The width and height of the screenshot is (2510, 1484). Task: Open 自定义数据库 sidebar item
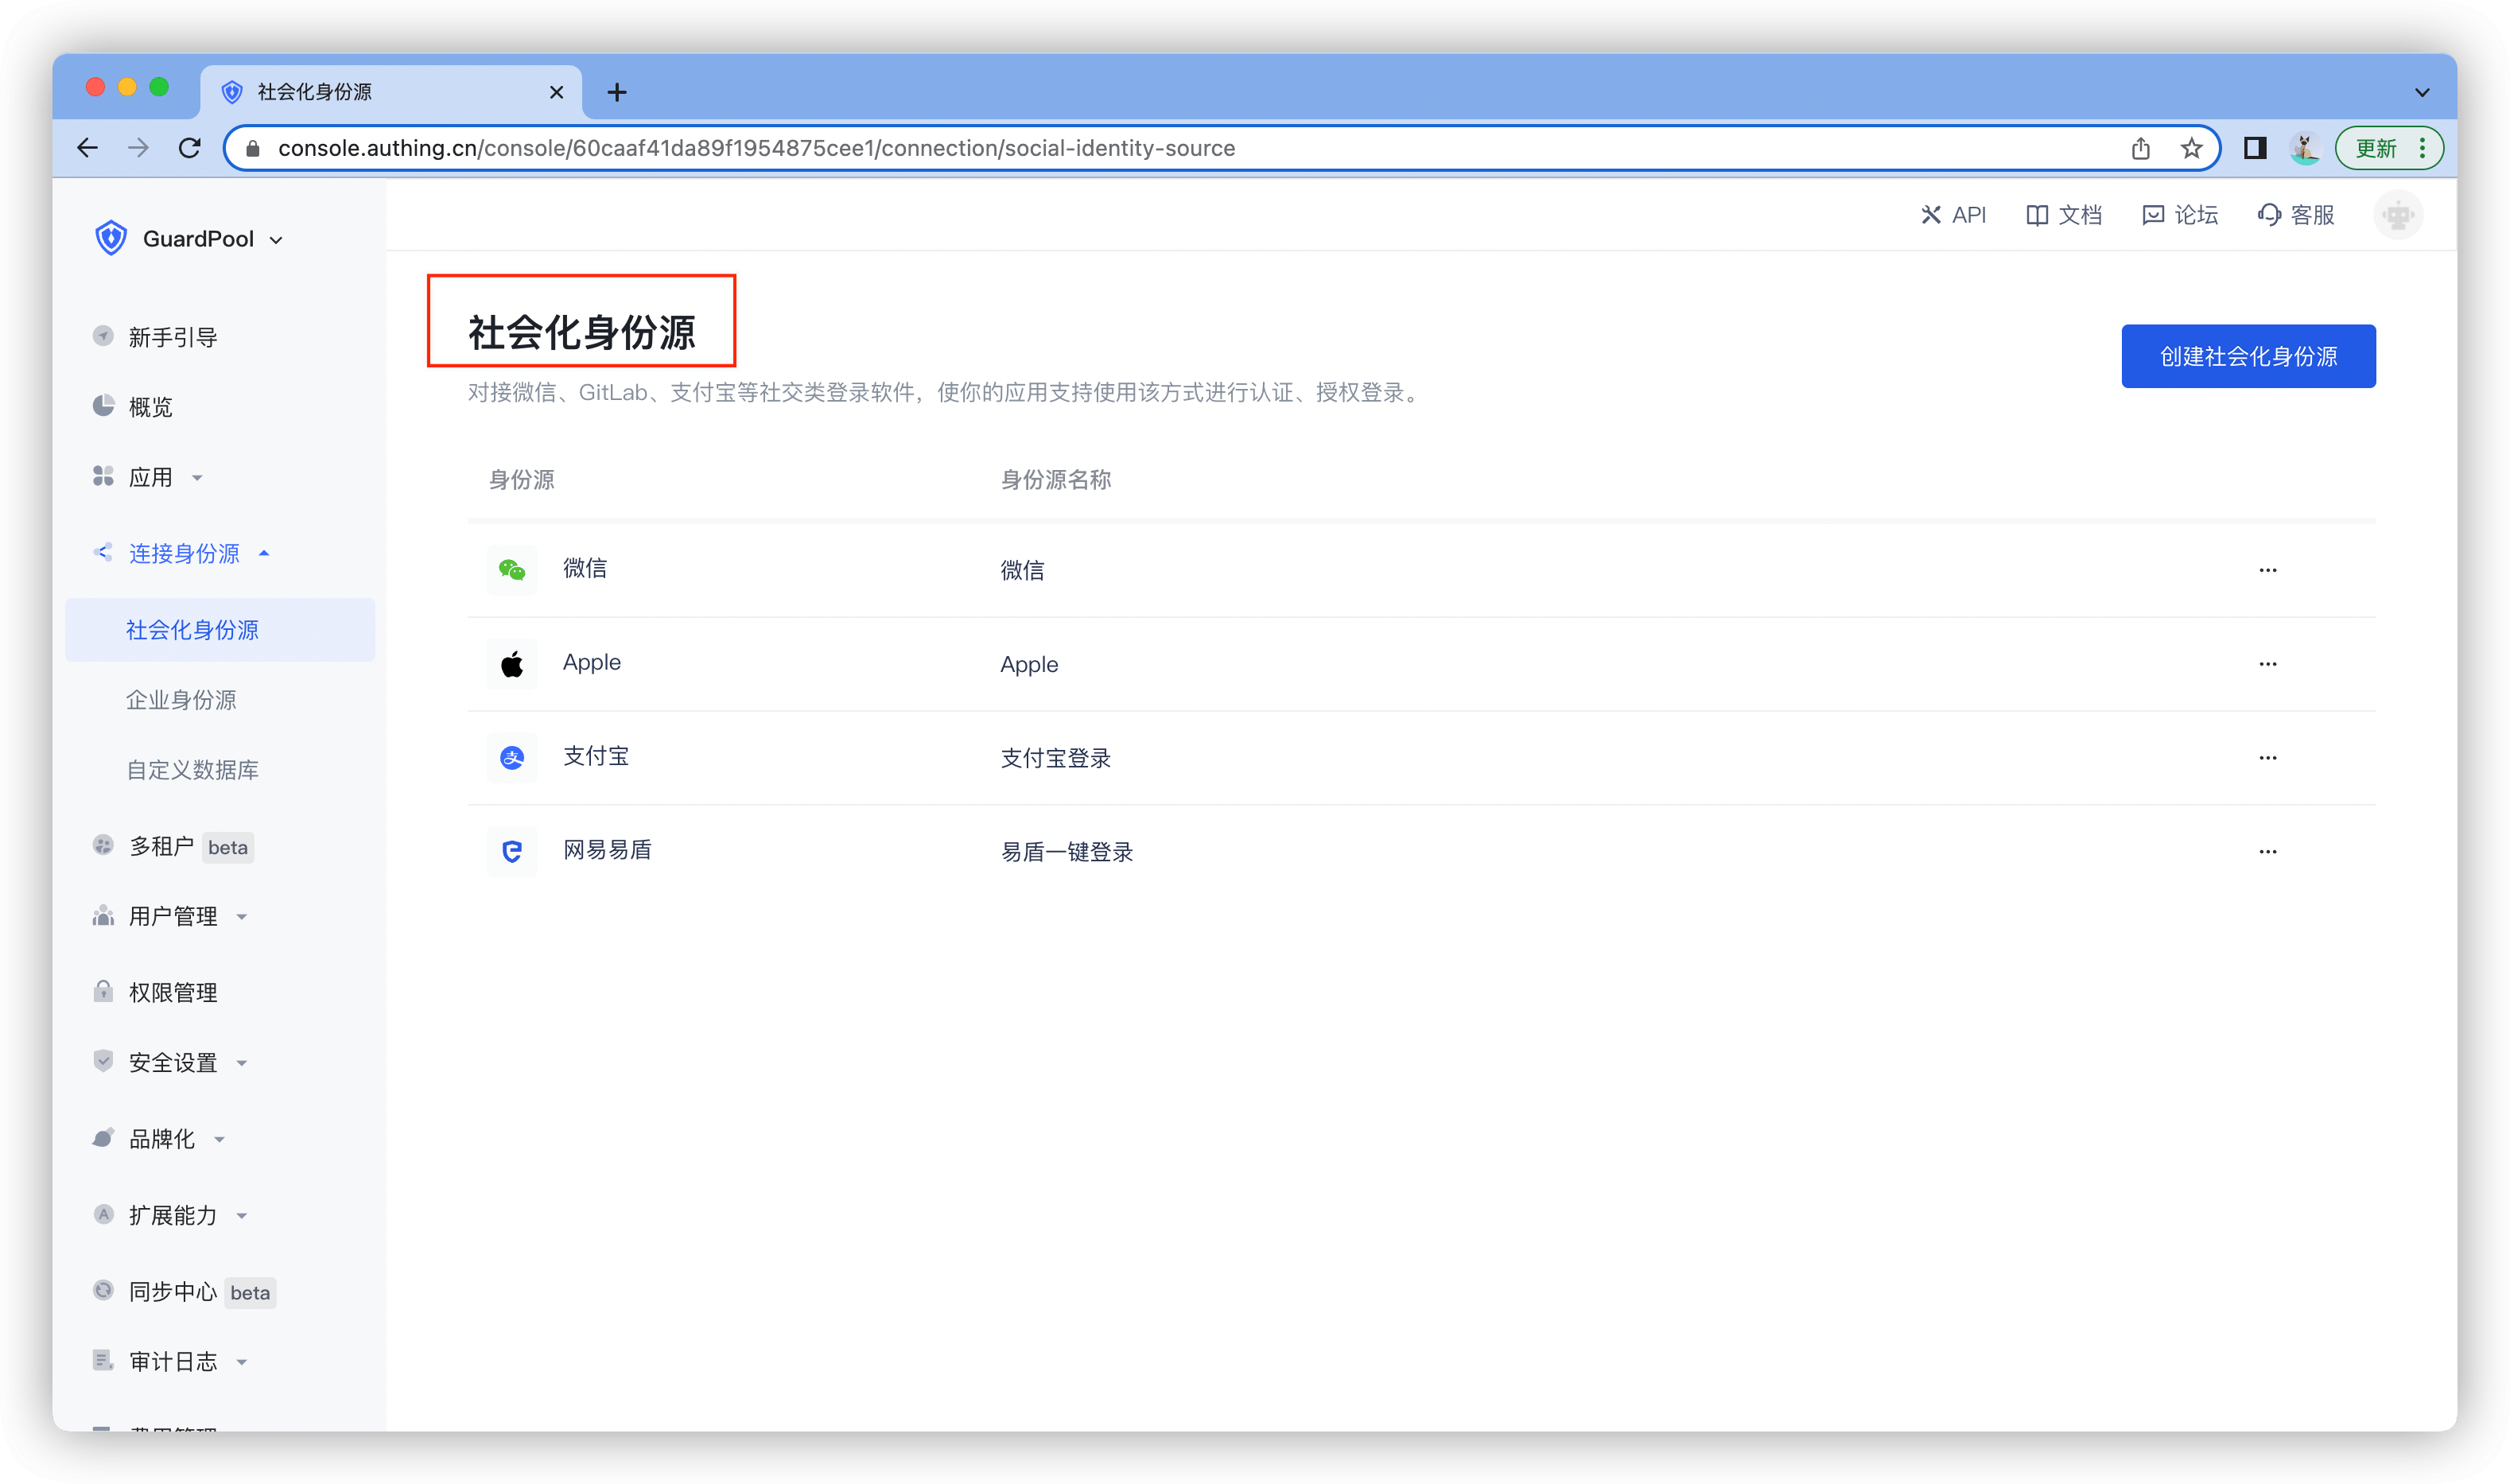click(192, 770)
